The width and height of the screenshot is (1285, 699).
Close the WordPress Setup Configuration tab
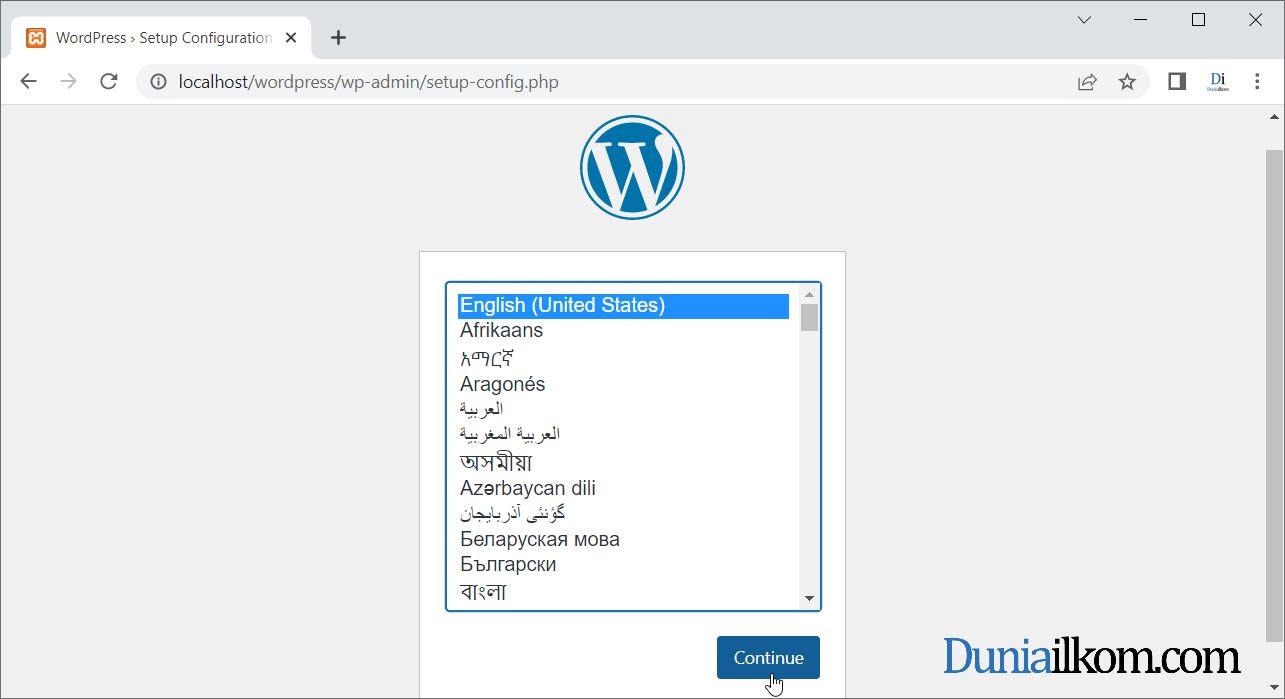291,38
